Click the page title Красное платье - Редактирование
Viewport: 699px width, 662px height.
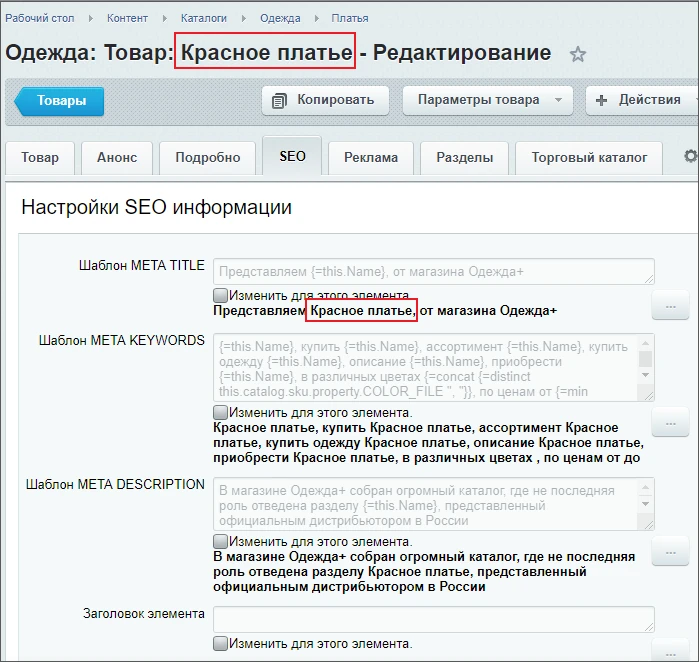coord(366,53)
